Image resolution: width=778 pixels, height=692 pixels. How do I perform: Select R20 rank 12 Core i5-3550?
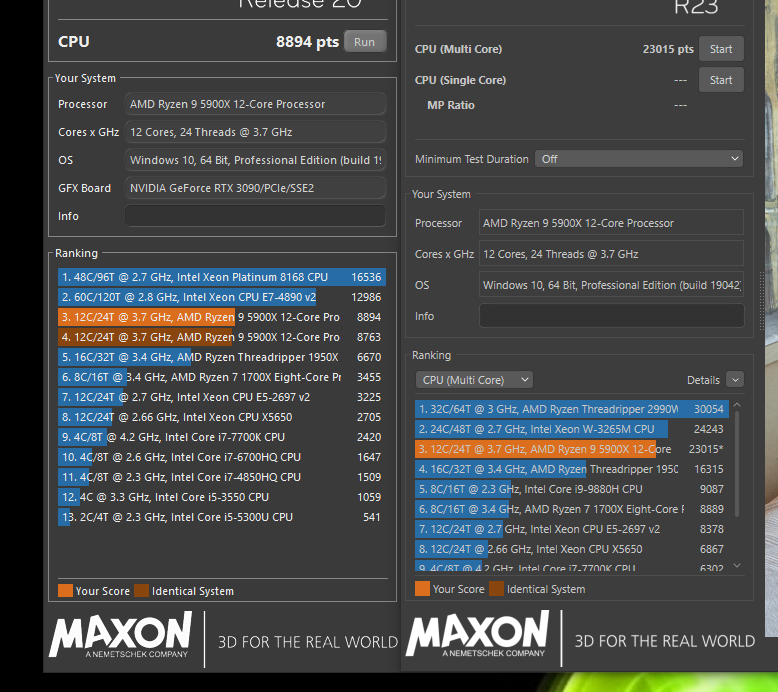222,497
